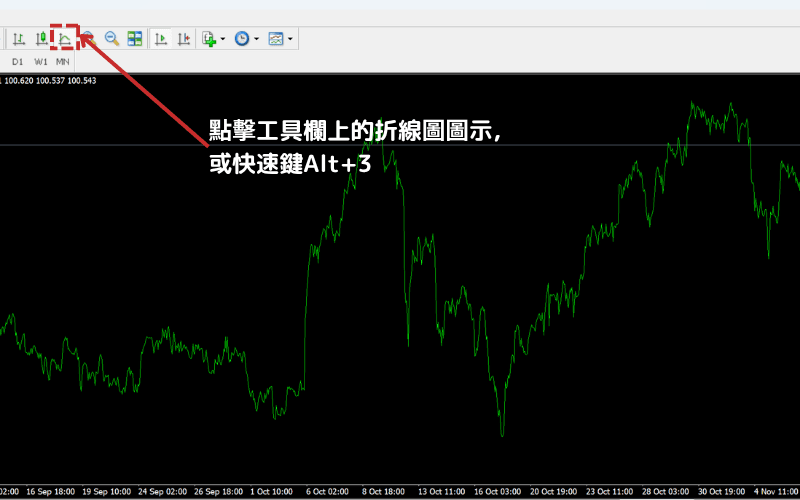Select the W1 weekly timeframe

(41, 62)
